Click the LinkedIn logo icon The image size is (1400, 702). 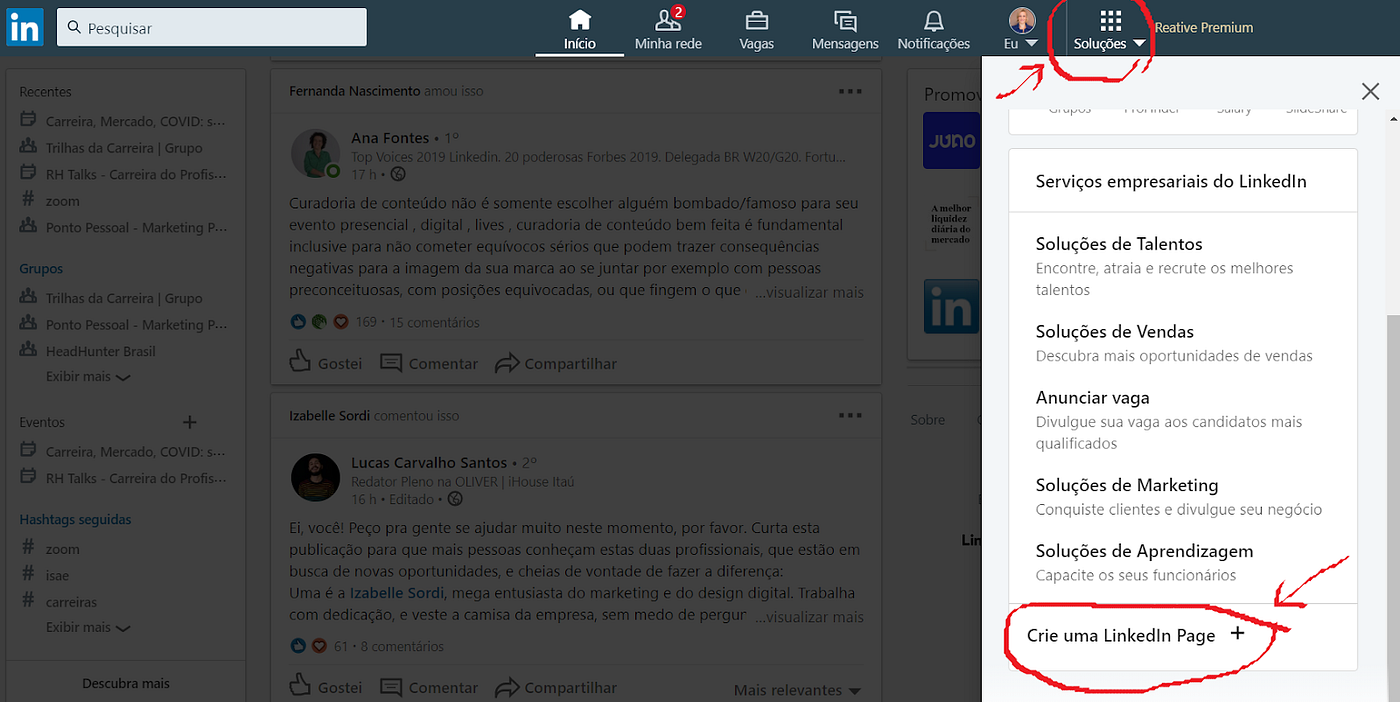(25, 27)
